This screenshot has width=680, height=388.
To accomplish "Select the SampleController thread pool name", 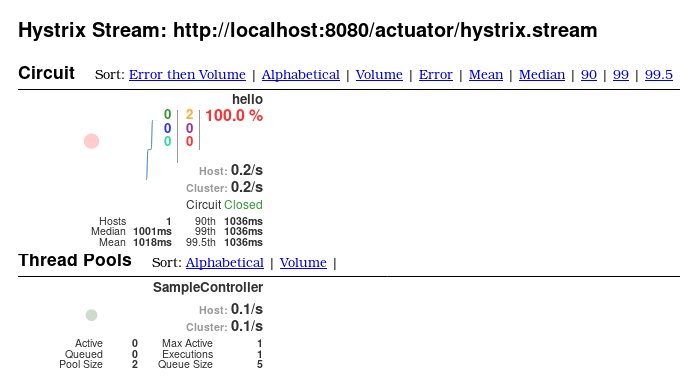I will [x=208, y=287].
